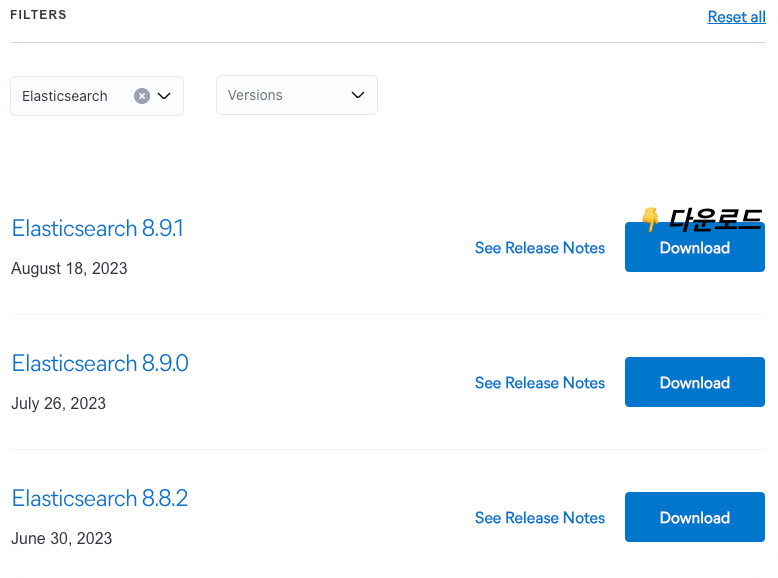See Release Notes for Elasticsearch 8.8.2
This screenshot has height=578, width=778.
(540, 518)
